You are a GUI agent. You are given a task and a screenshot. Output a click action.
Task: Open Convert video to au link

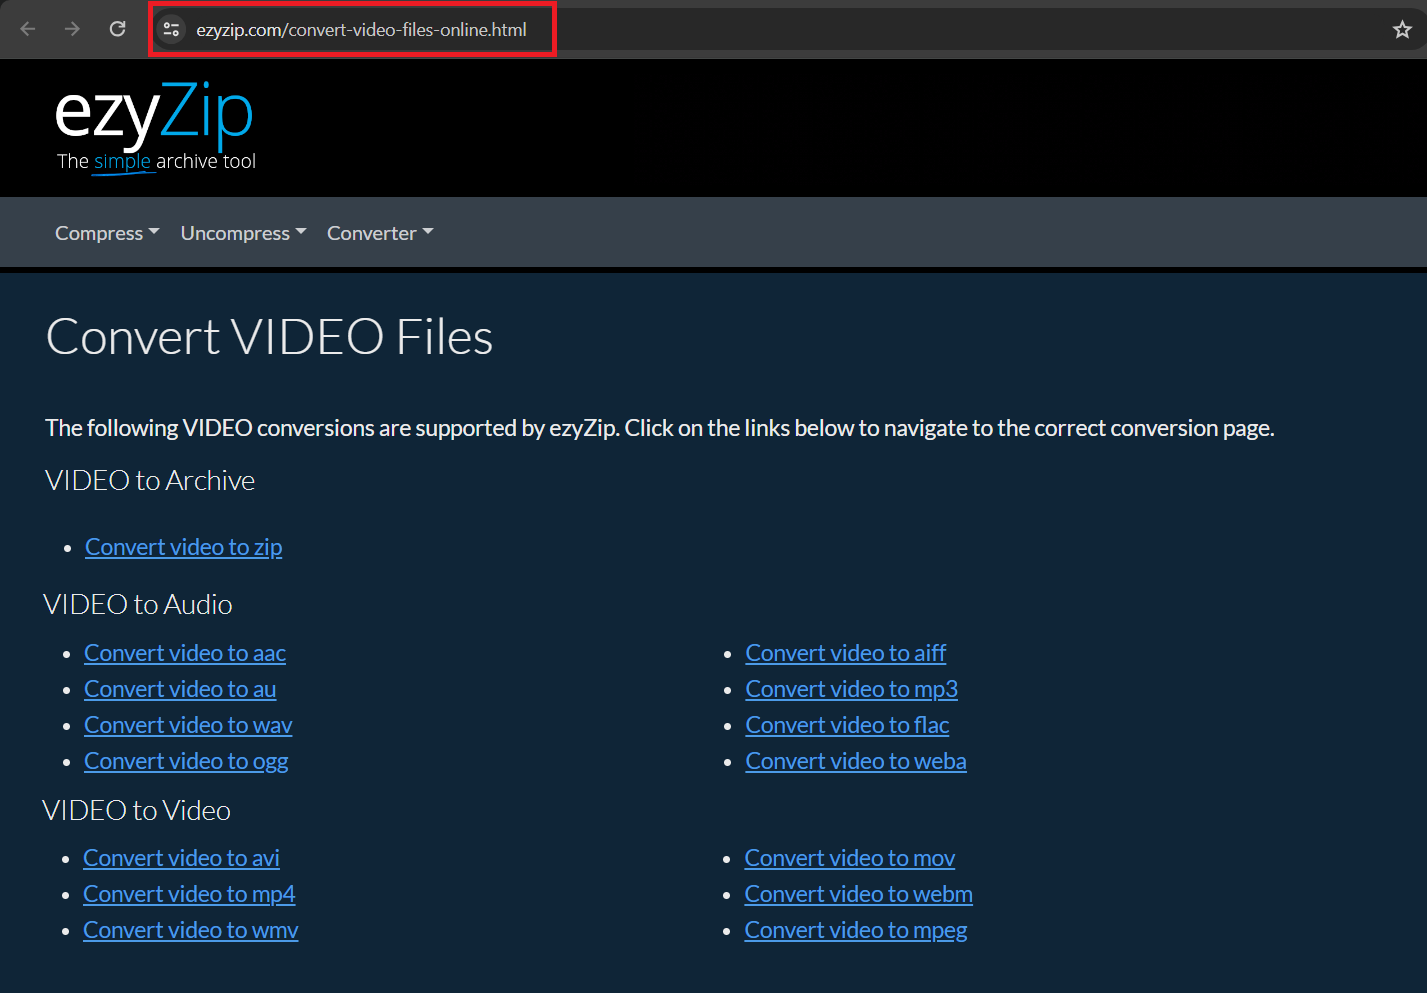[x=180, y=689]
